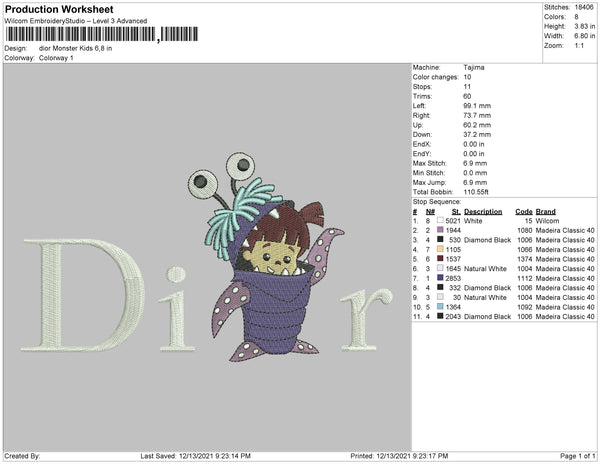Click the 'Colorway 1' value
Viewport: 600px width, 464px height.
(x=56, y=58)
